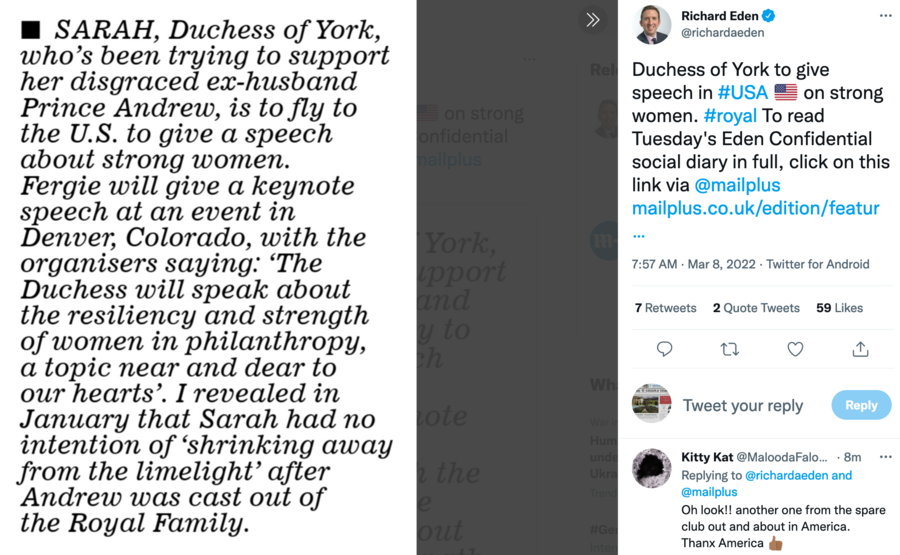Open more options menu on Richard Eden's tweet
This screenshot has width=900, height=555.
coord(885,16)
